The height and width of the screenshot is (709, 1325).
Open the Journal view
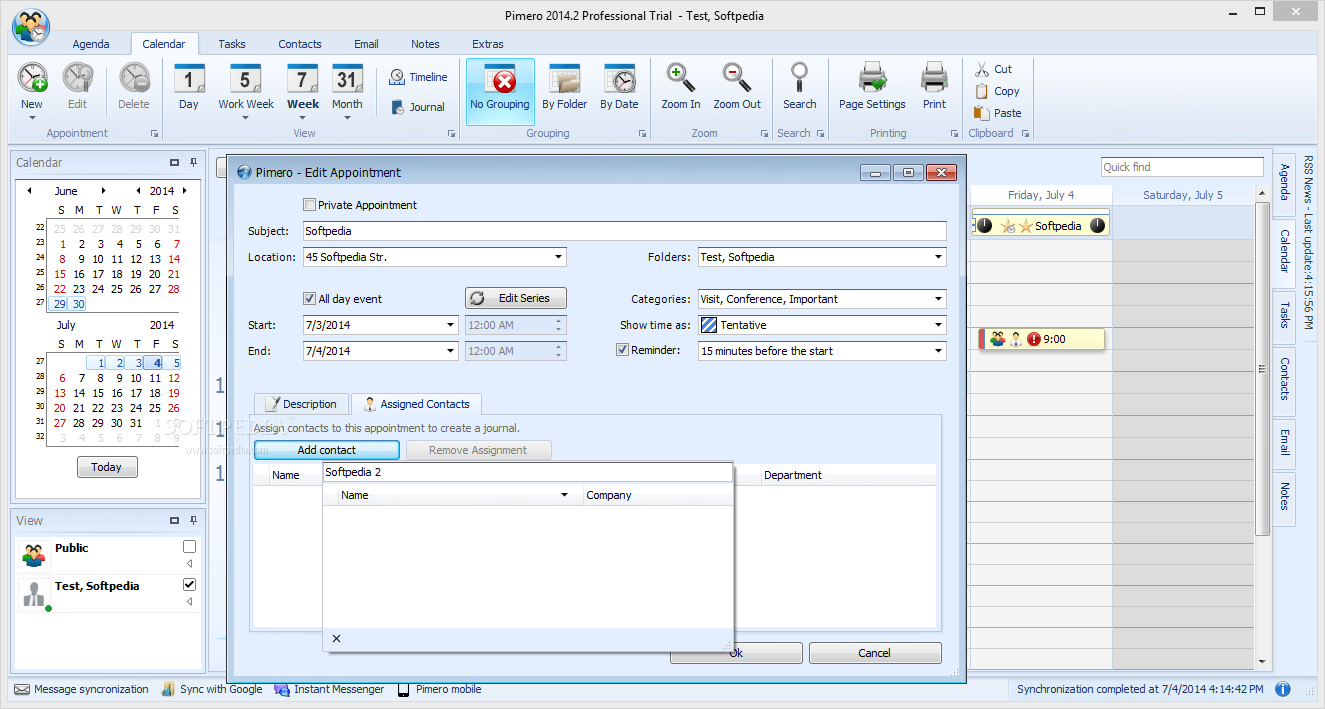(417, 107)
